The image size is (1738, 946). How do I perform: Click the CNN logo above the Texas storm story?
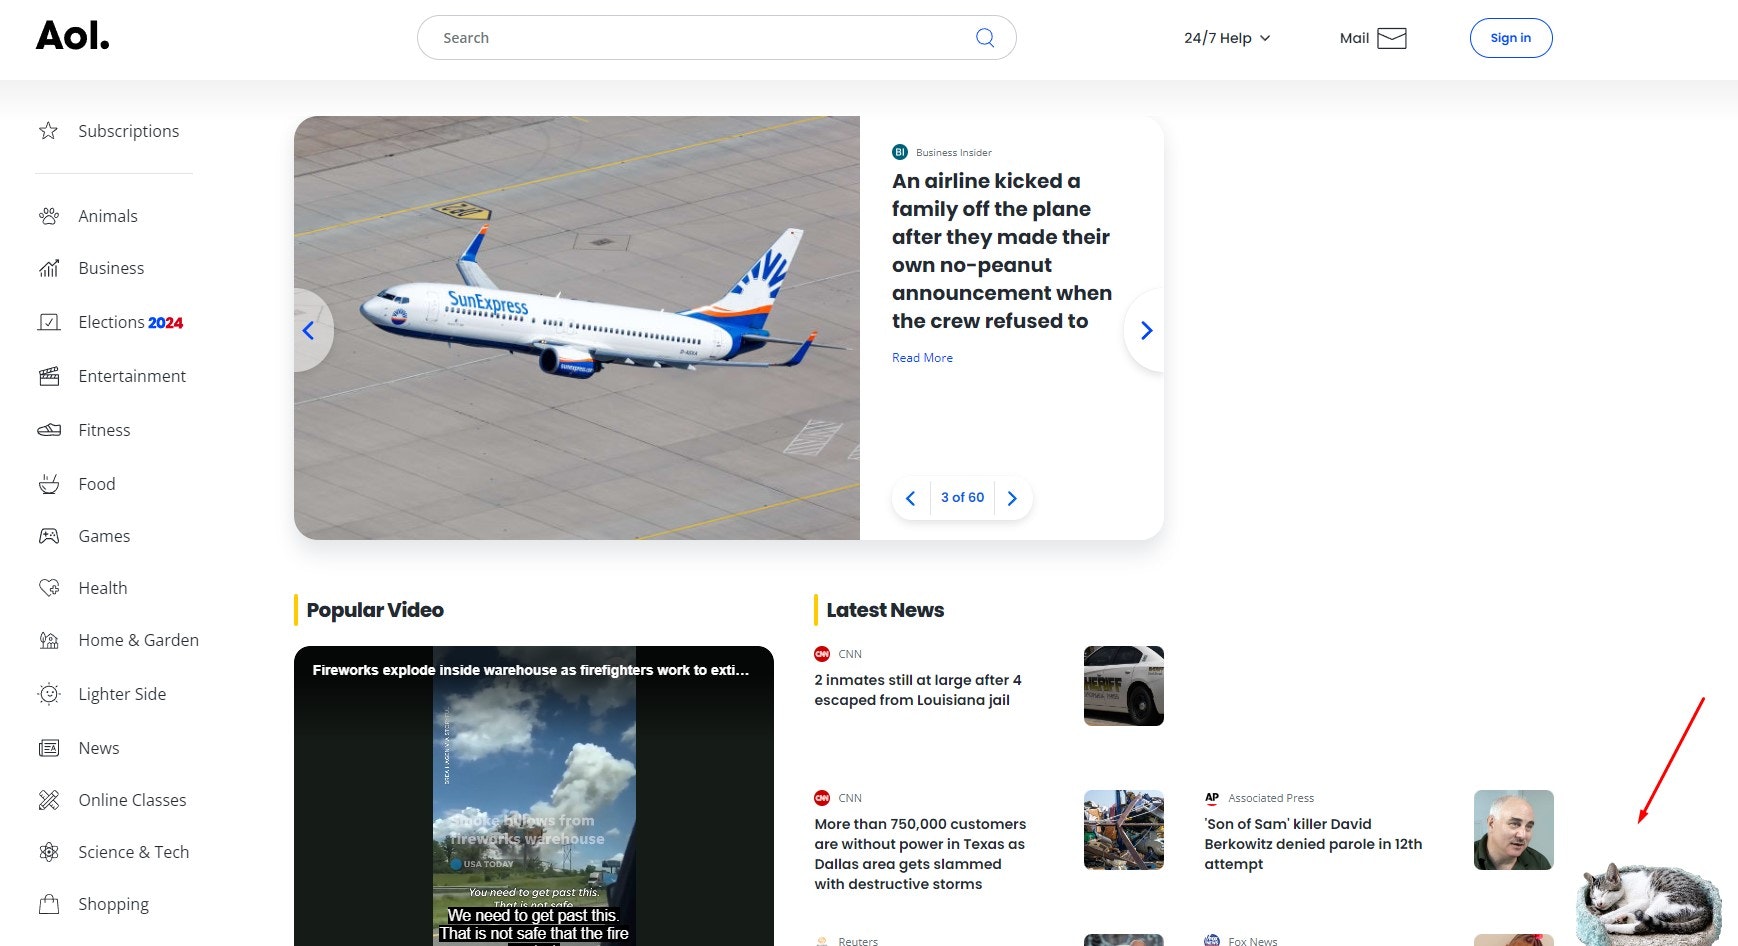click(822, 798)
